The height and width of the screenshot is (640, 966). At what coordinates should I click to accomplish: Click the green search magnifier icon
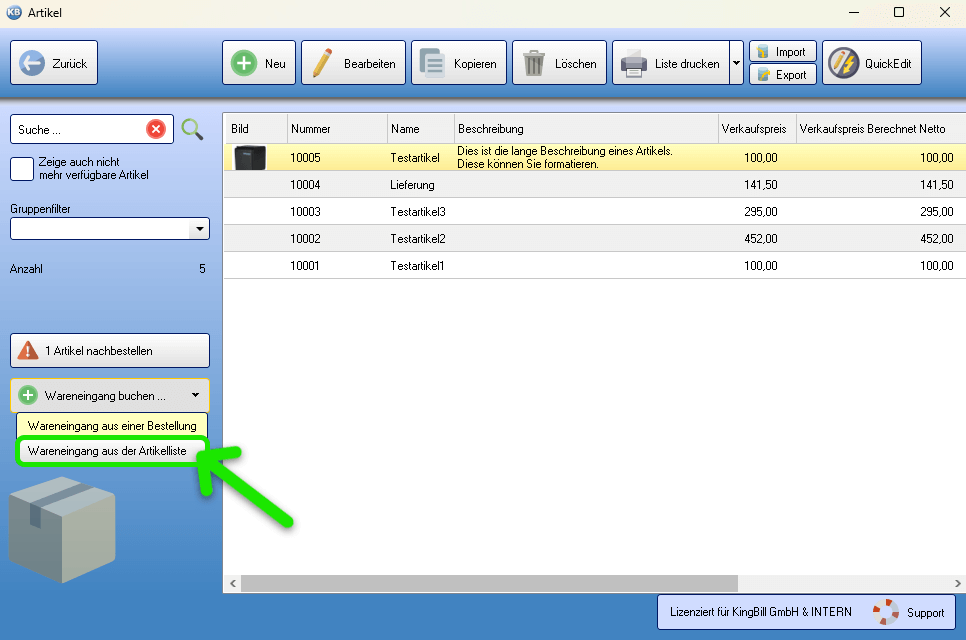click(192, 129)
